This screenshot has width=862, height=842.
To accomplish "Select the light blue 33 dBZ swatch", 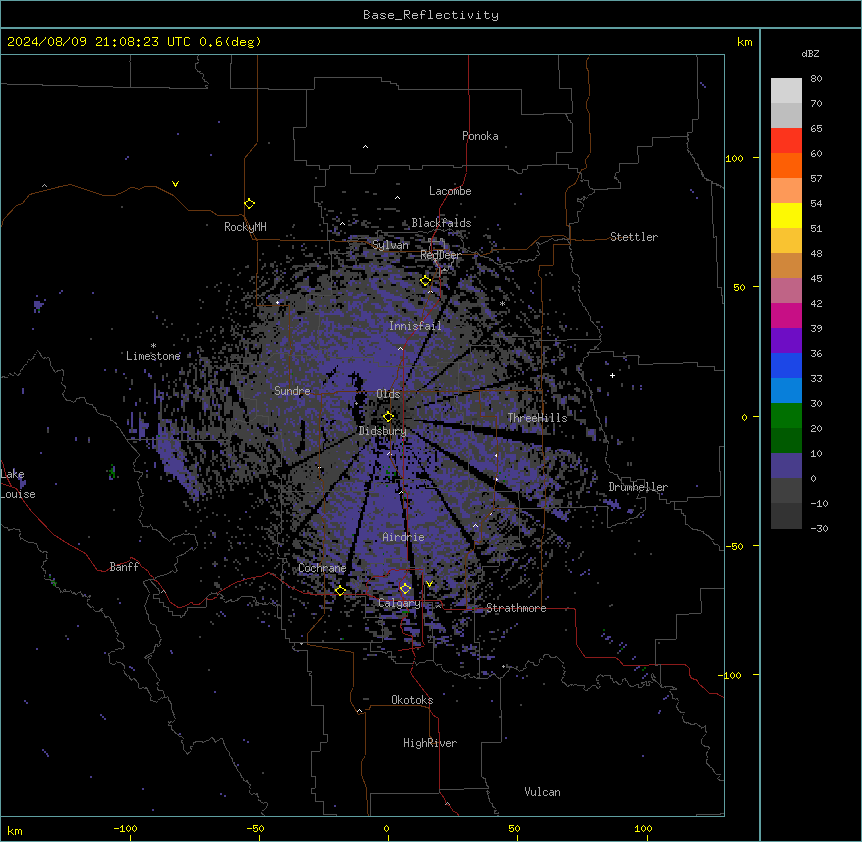I will [x=786, y=390].
